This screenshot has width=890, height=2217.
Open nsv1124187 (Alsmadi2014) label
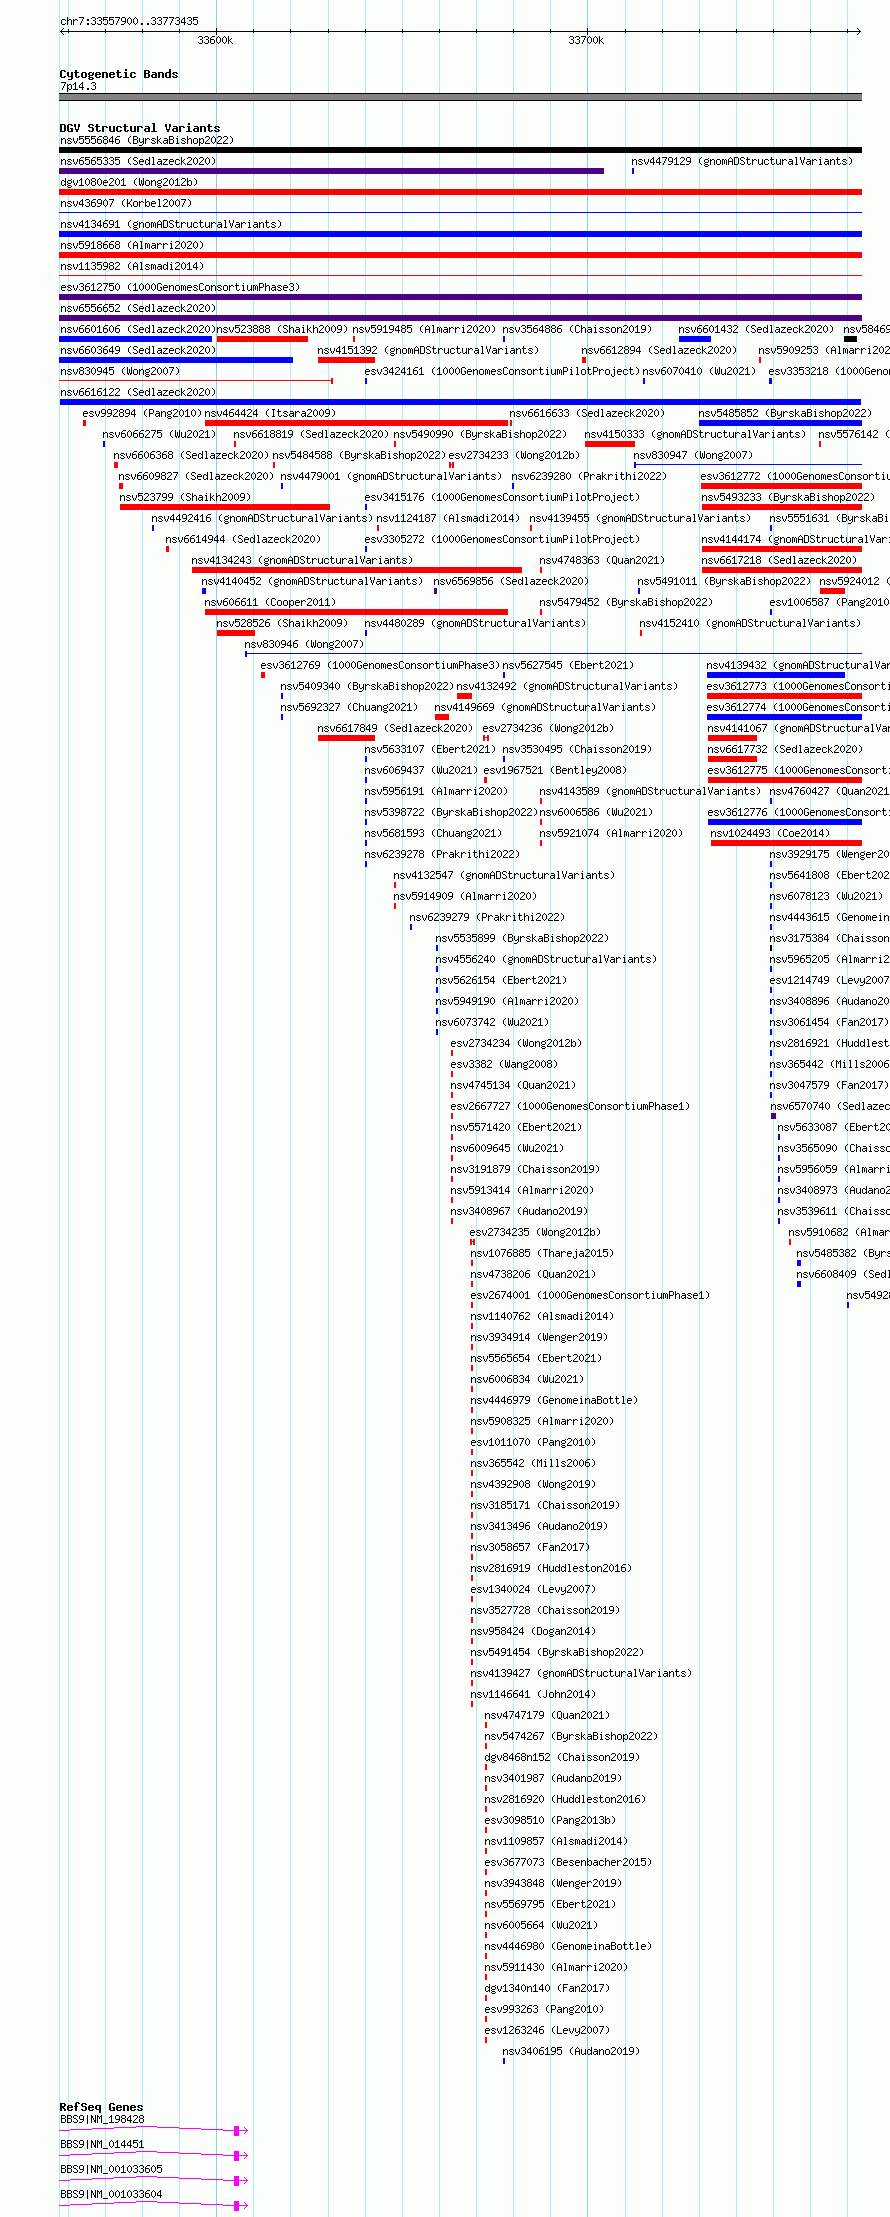[x=448, y=519]
